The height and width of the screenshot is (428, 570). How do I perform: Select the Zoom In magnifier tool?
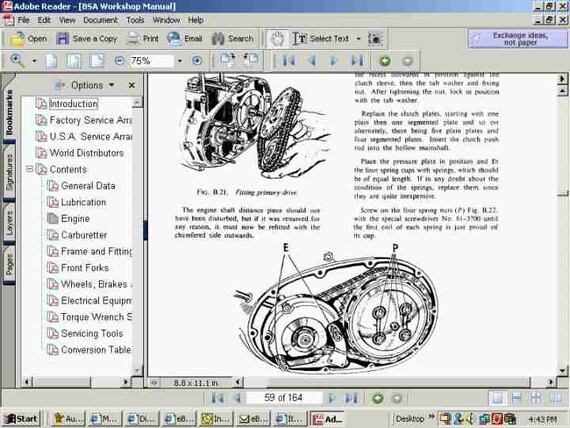pyautogui.click(x=17, y=60)
